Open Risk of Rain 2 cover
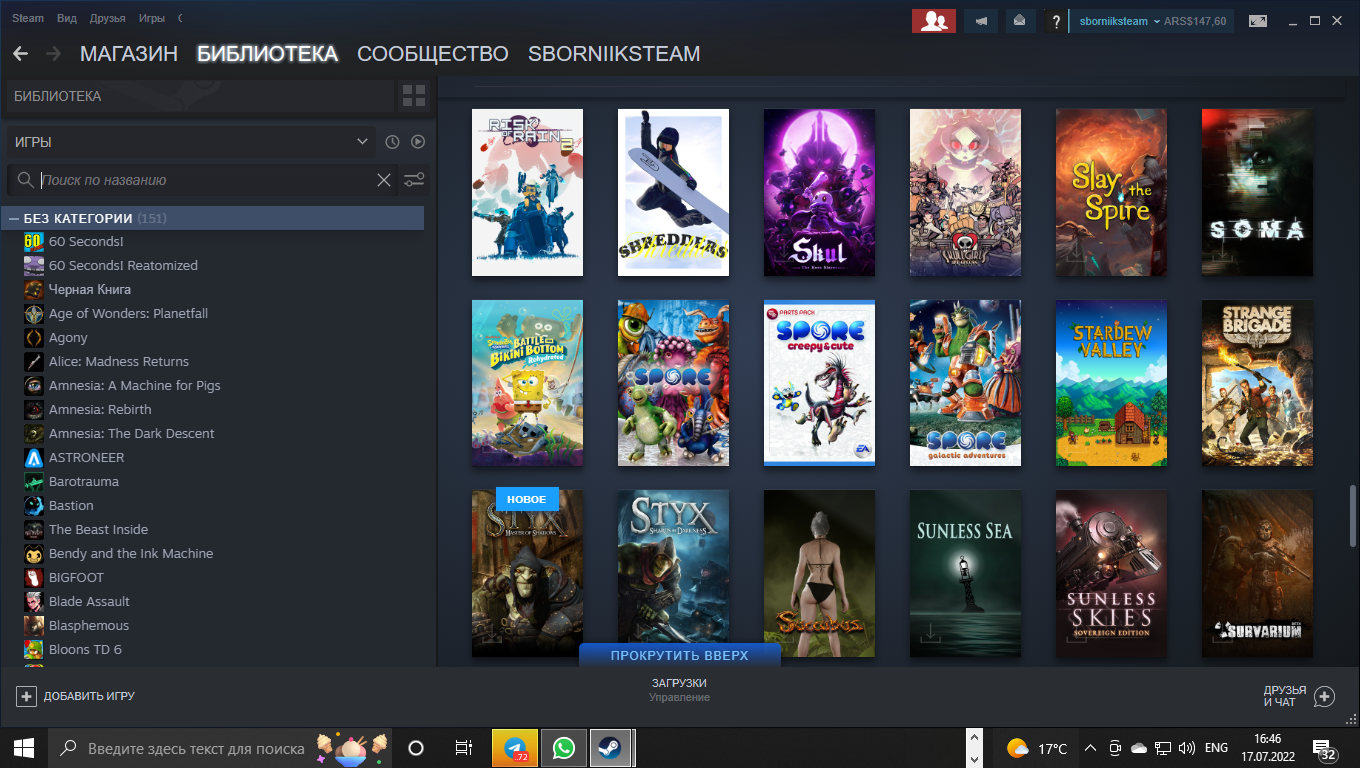Viewport: 1360px width, 768px height. [527, 192]
